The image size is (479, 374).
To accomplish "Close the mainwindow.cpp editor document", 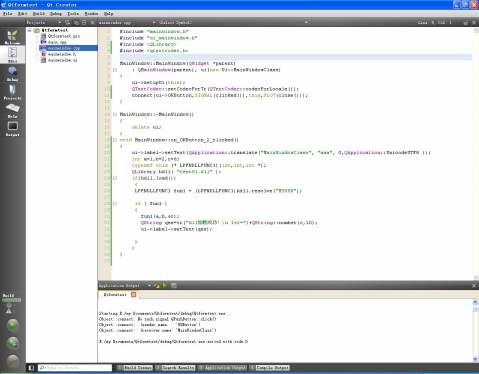I will [474, 23].
